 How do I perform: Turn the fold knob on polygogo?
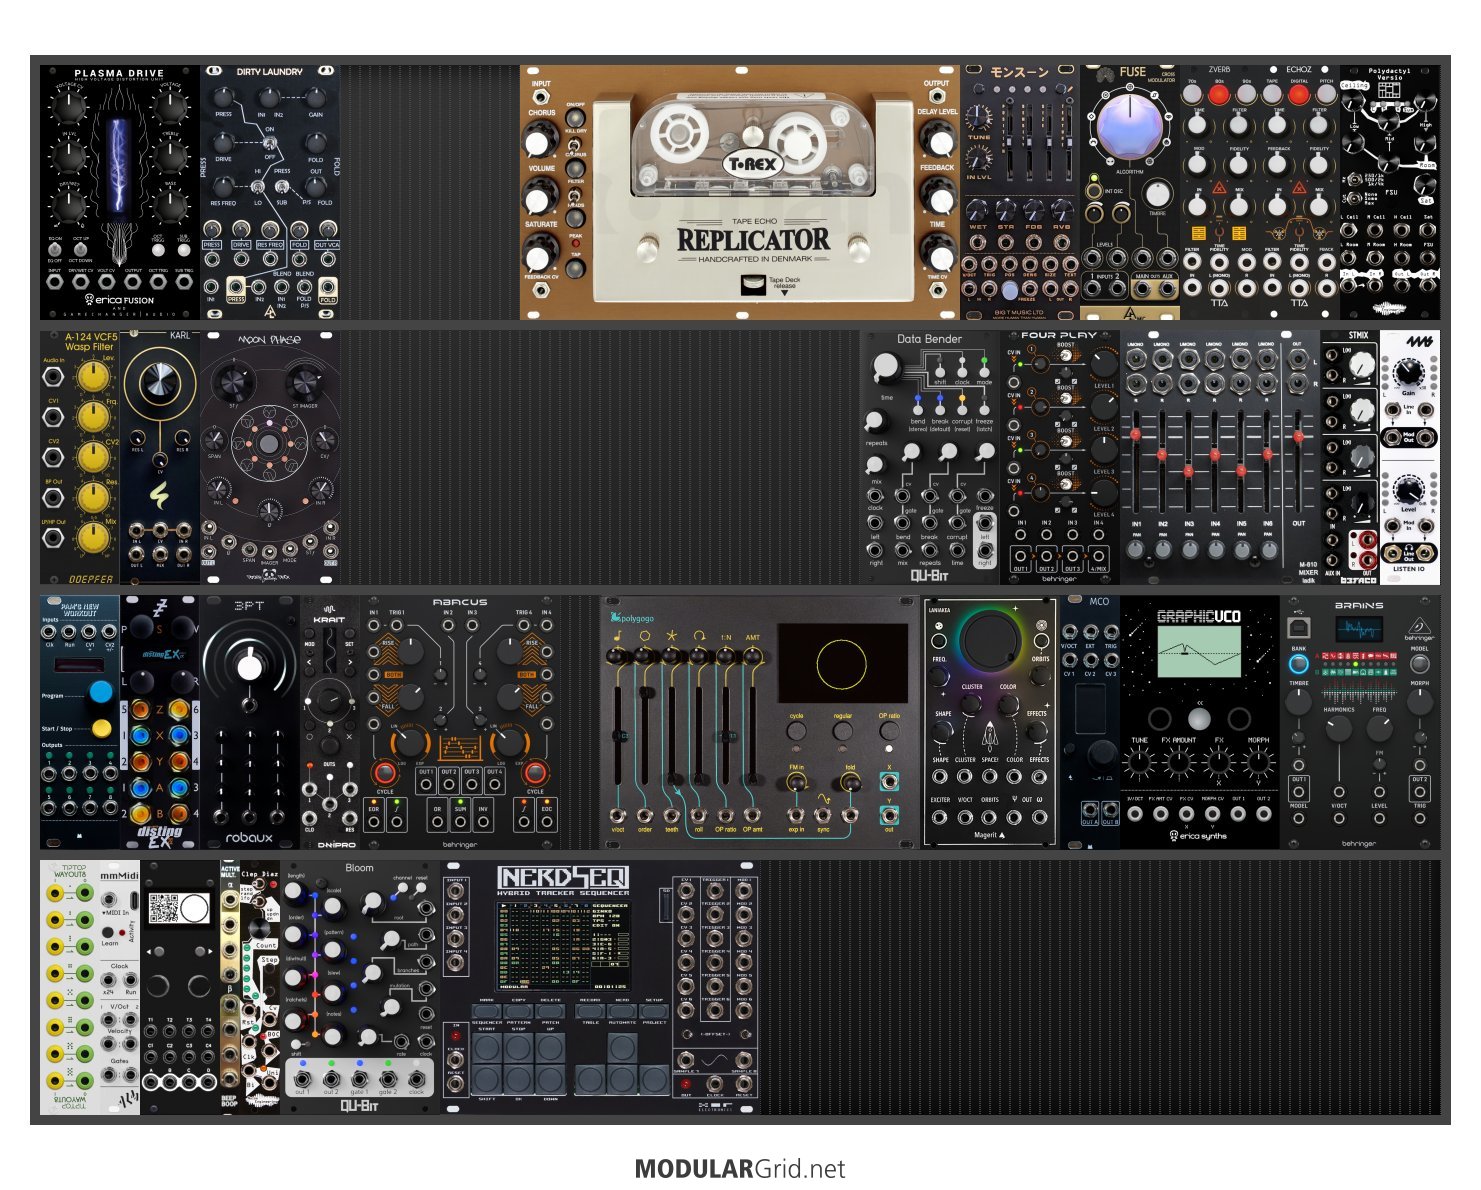point(850,782)
